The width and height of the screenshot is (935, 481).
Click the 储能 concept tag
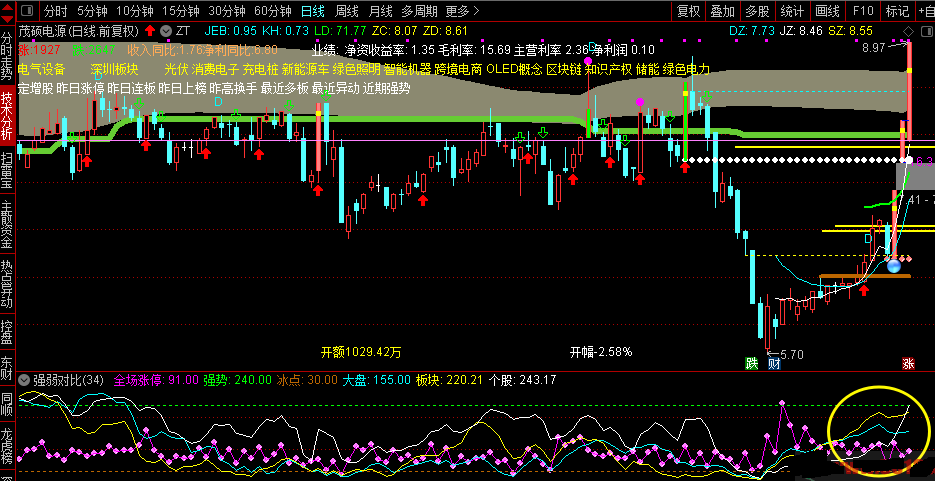coord(648,69)
